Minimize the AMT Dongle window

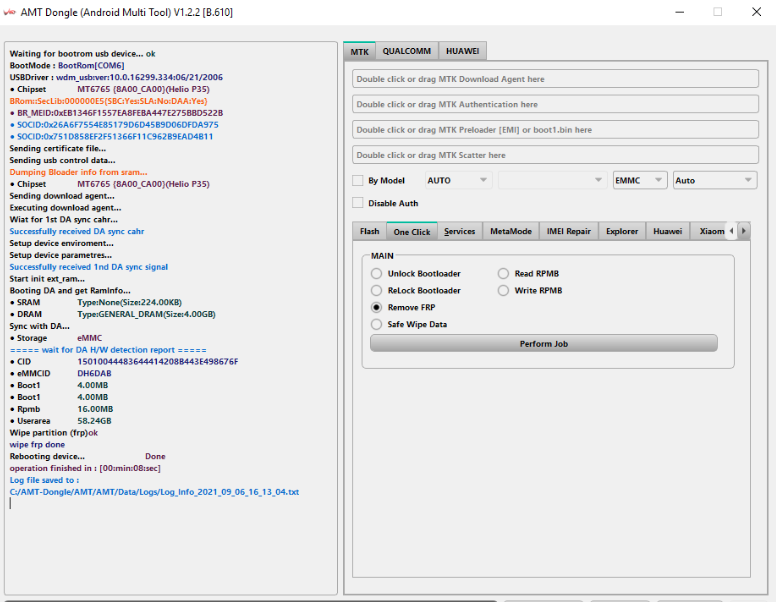[680, 12]
